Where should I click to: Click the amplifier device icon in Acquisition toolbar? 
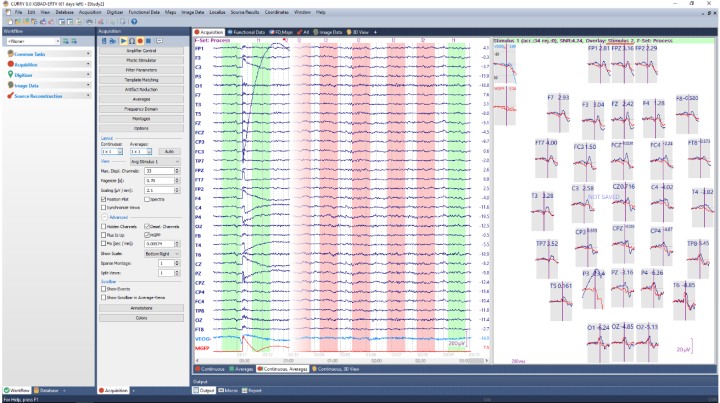(104, 41)
